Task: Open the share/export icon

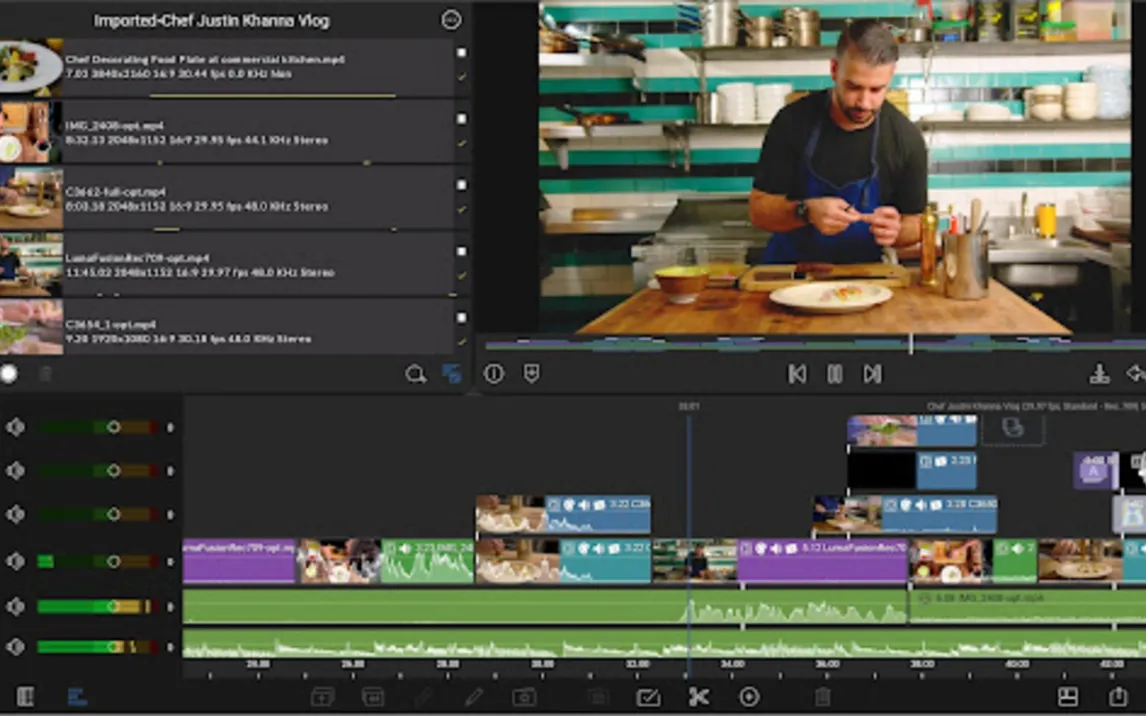Action: [x=1118, y=697]
